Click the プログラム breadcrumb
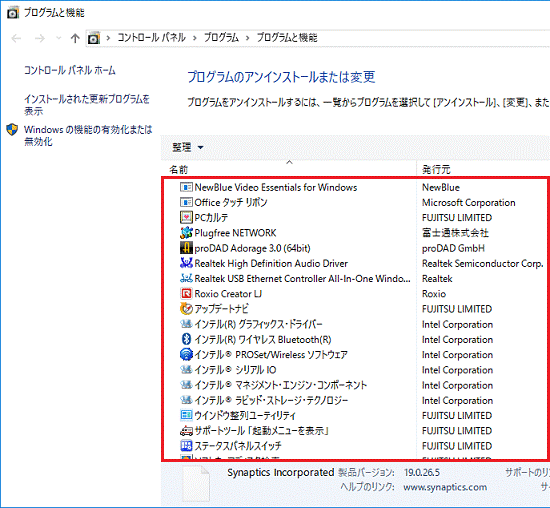 221,38
